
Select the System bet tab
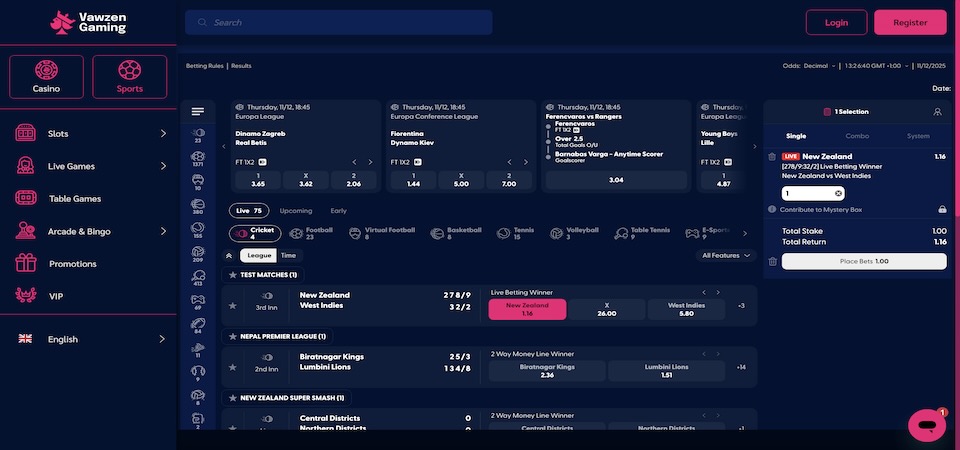(918, 136)
